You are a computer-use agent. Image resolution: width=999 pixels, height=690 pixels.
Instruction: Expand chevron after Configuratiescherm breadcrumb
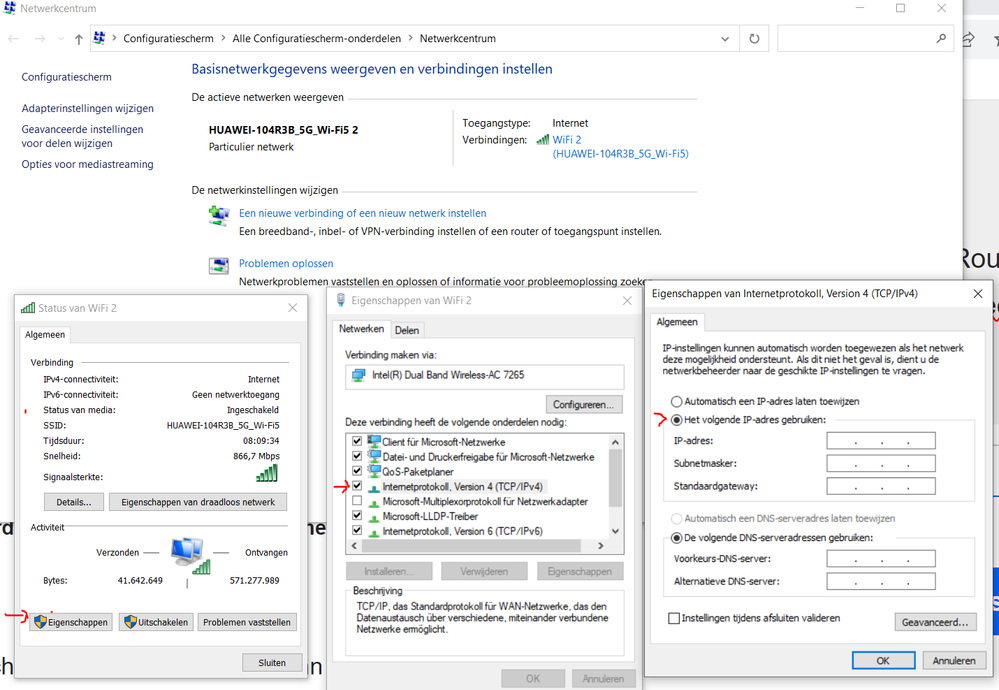click(223, 39)
